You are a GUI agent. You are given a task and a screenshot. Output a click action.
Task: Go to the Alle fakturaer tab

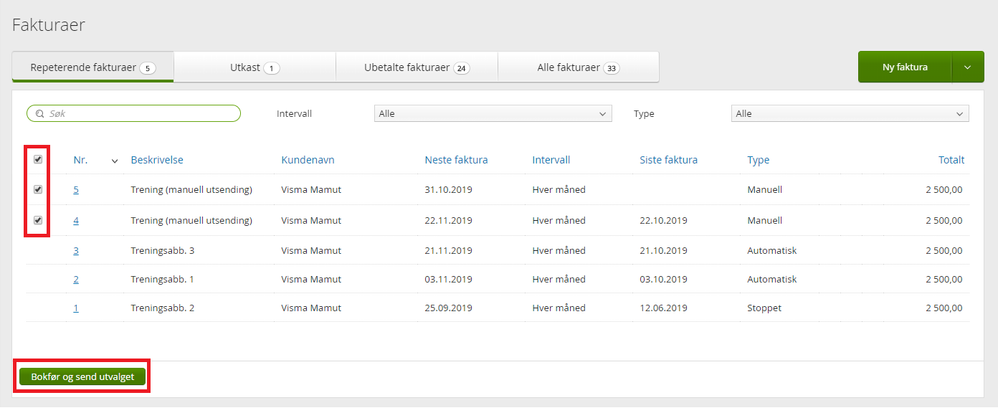578,67
